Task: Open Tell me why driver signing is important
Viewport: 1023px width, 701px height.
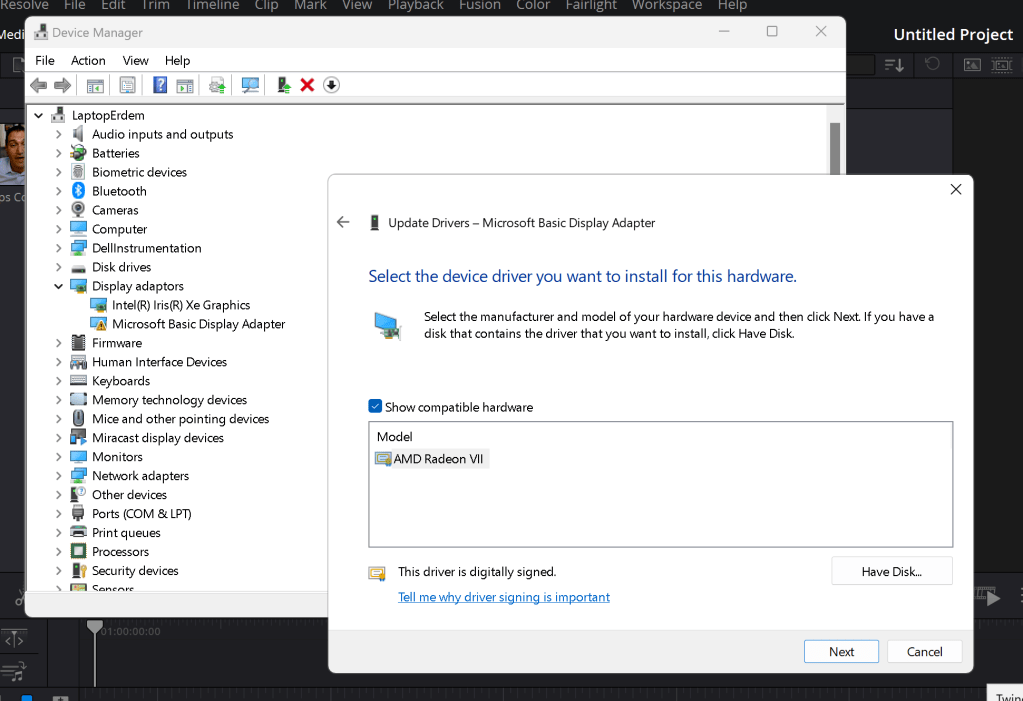Action: point(504,597)
